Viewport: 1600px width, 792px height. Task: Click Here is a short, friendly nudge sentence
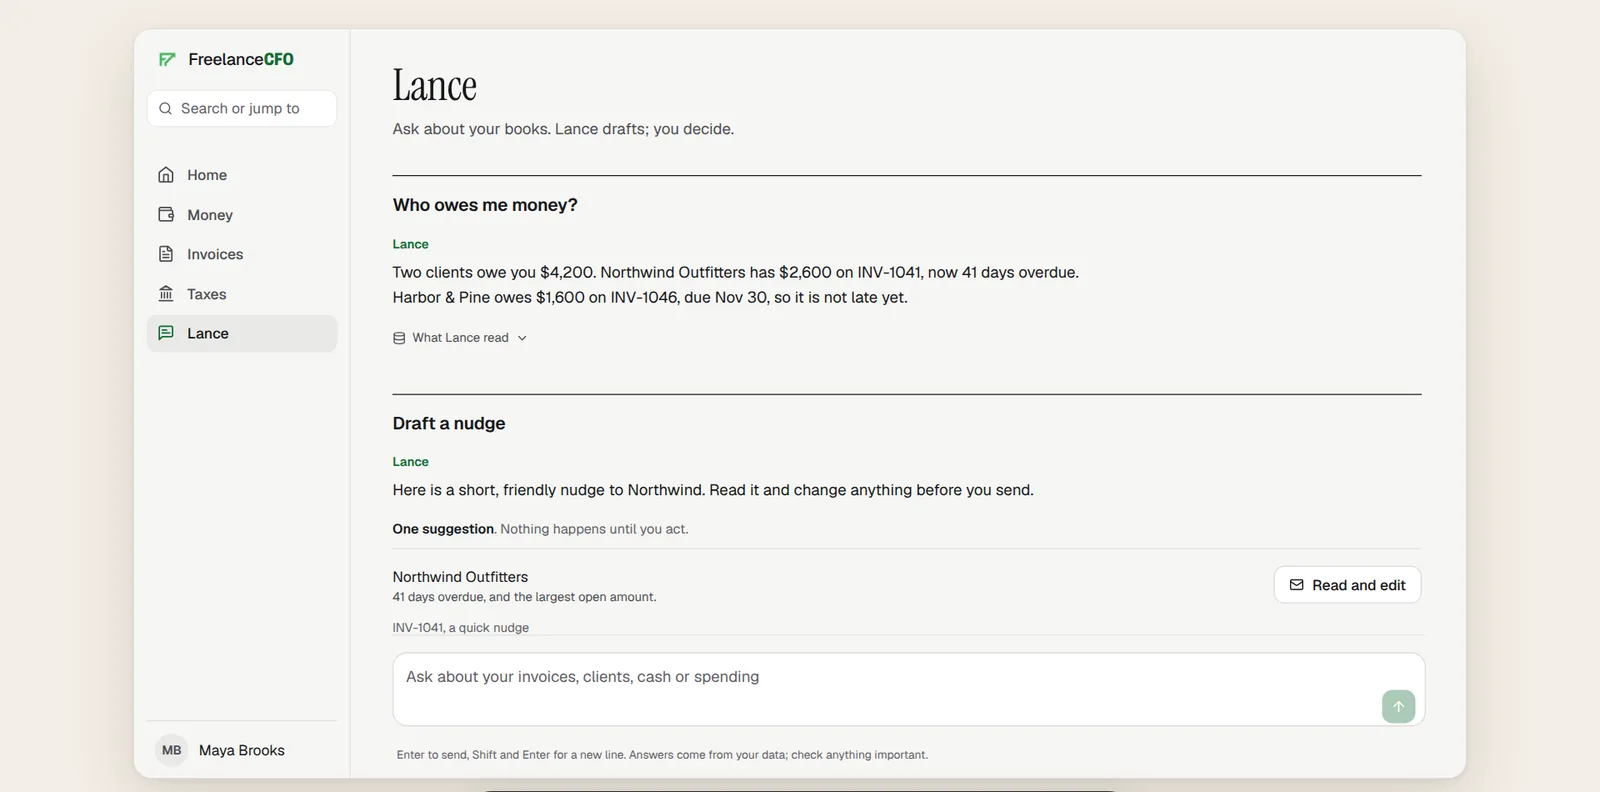point(713,490)
